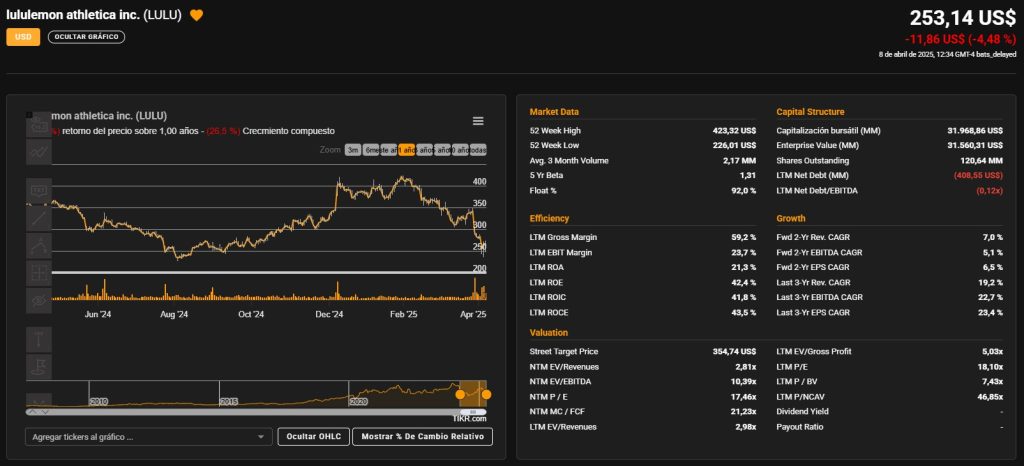This screenshot has height=466, width=1024.
Task: Click the zigzag trend indicator icon
Action: pyautogui.click(x=39, y=152)
